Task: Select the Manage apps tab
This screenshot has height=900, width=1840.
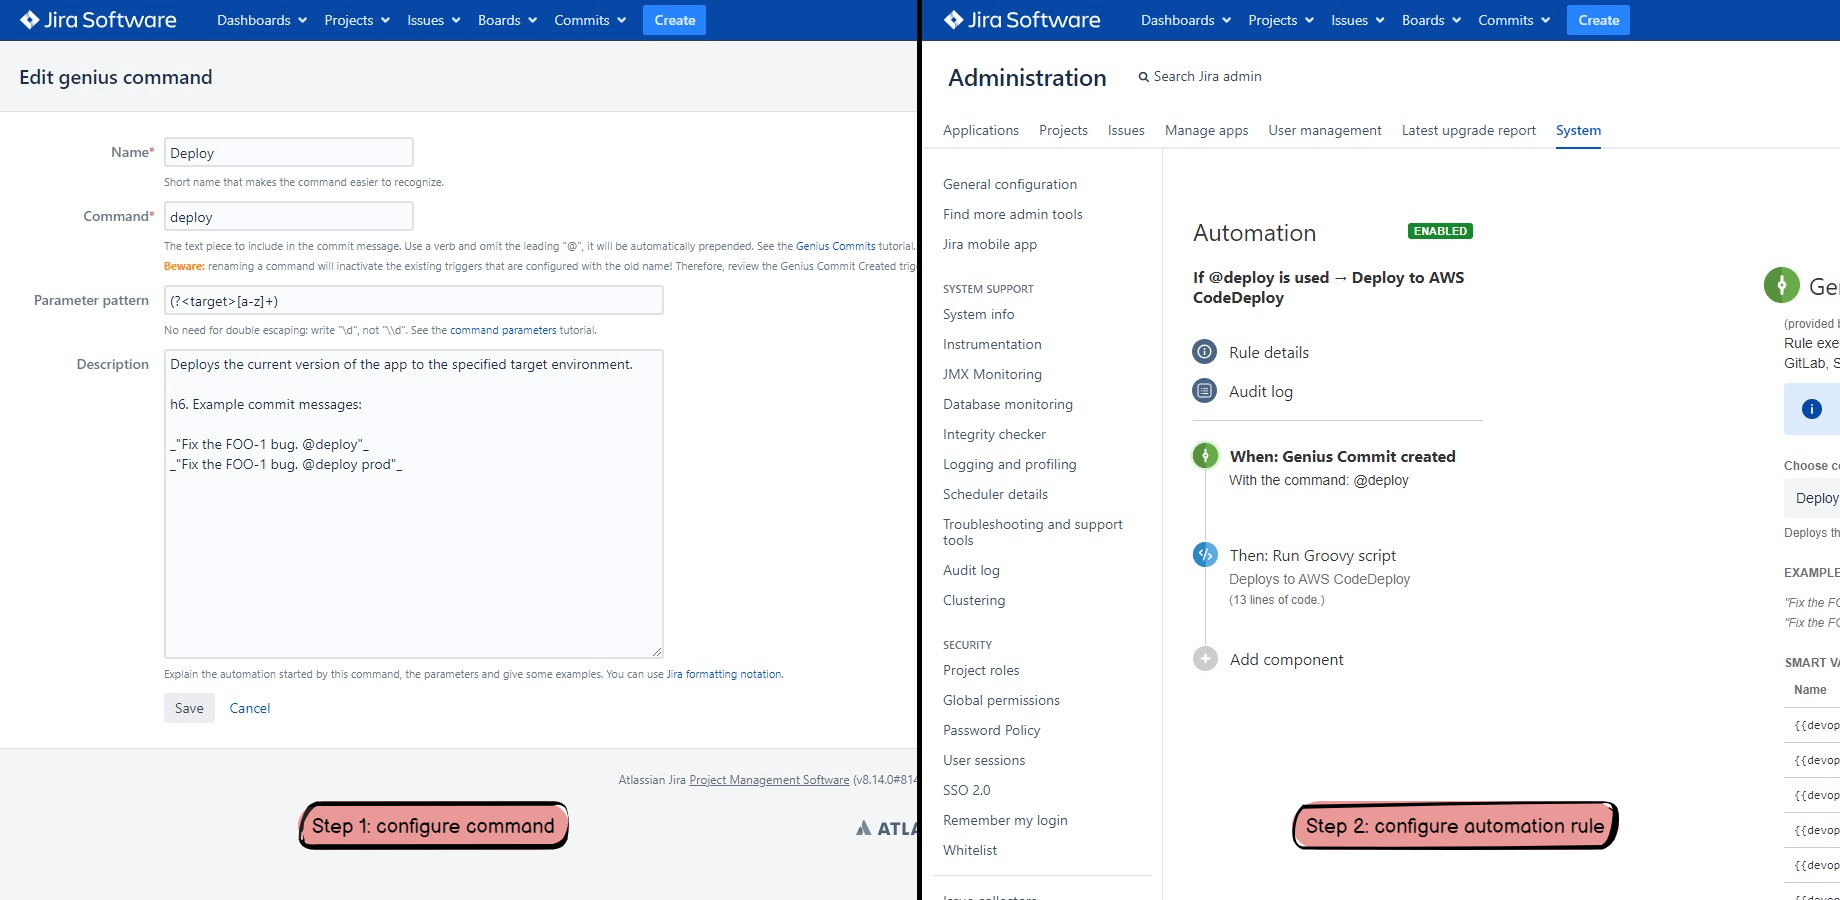Action: 1206,130
